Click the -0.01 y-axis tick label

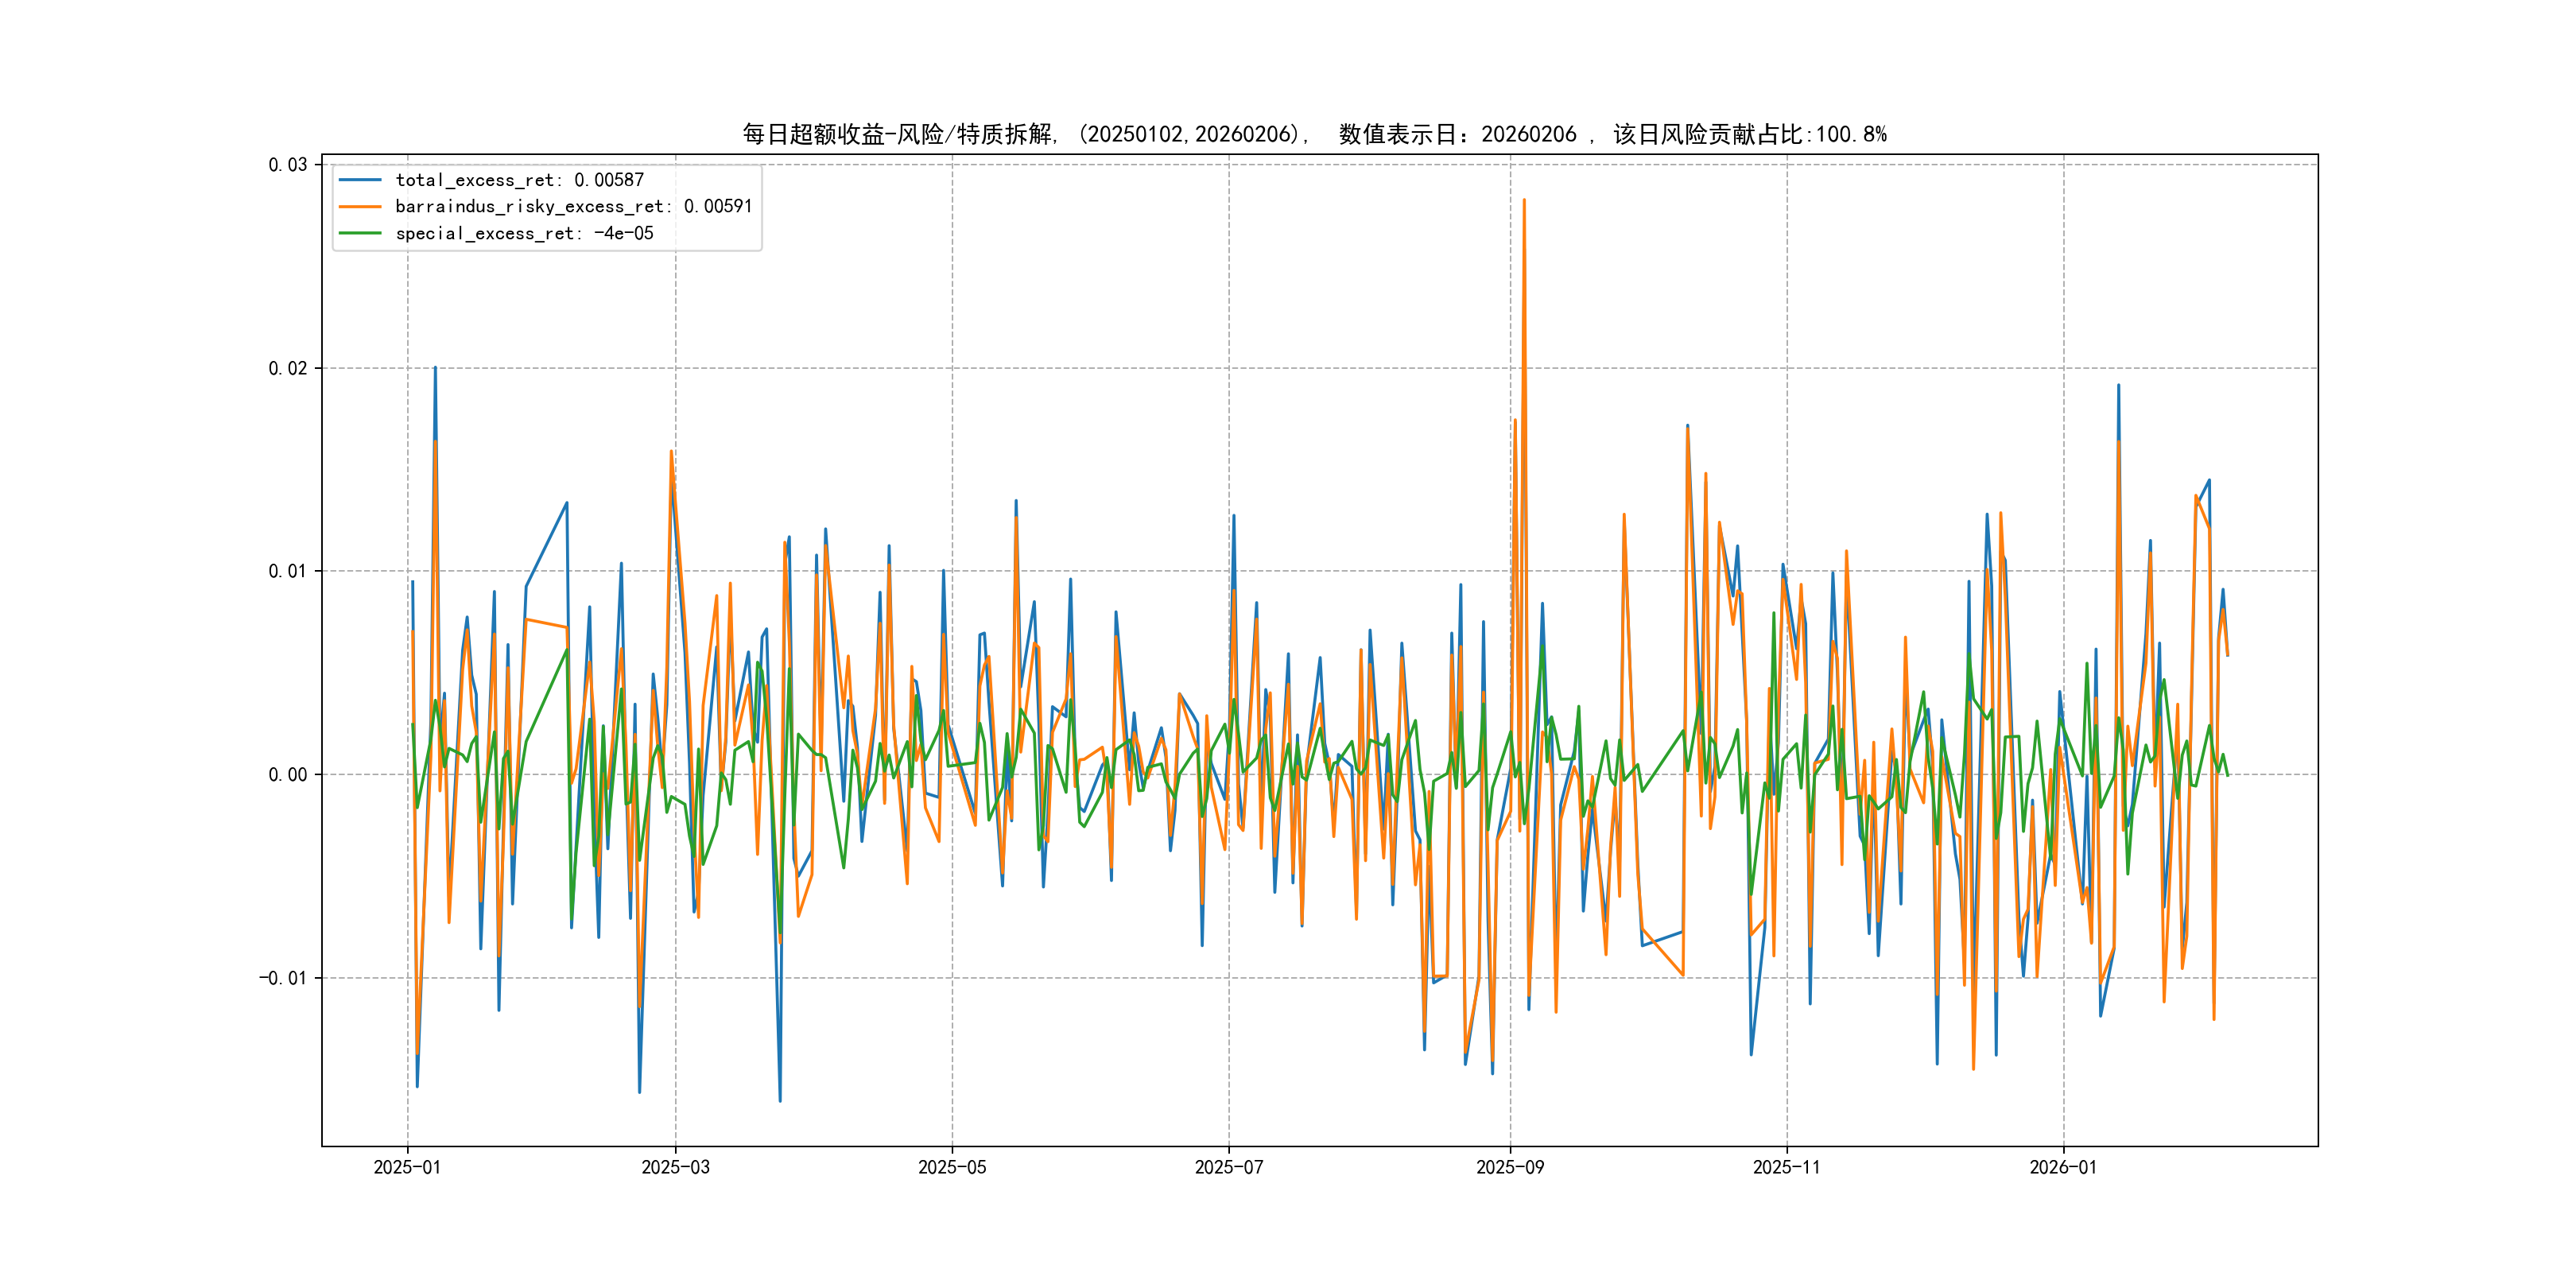[x=283, y=978]
